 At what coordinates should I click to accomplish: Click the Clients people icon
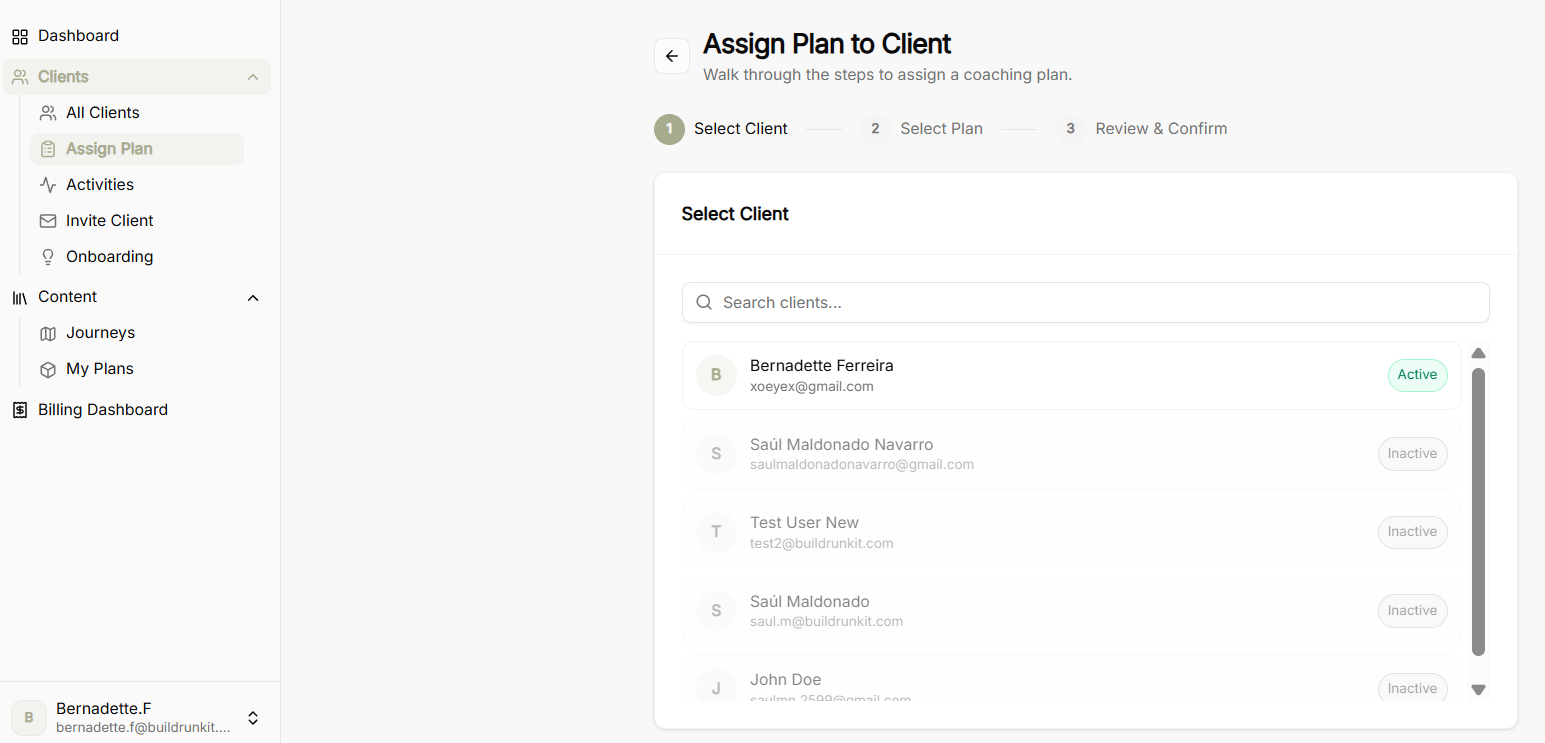click(20, 77)
